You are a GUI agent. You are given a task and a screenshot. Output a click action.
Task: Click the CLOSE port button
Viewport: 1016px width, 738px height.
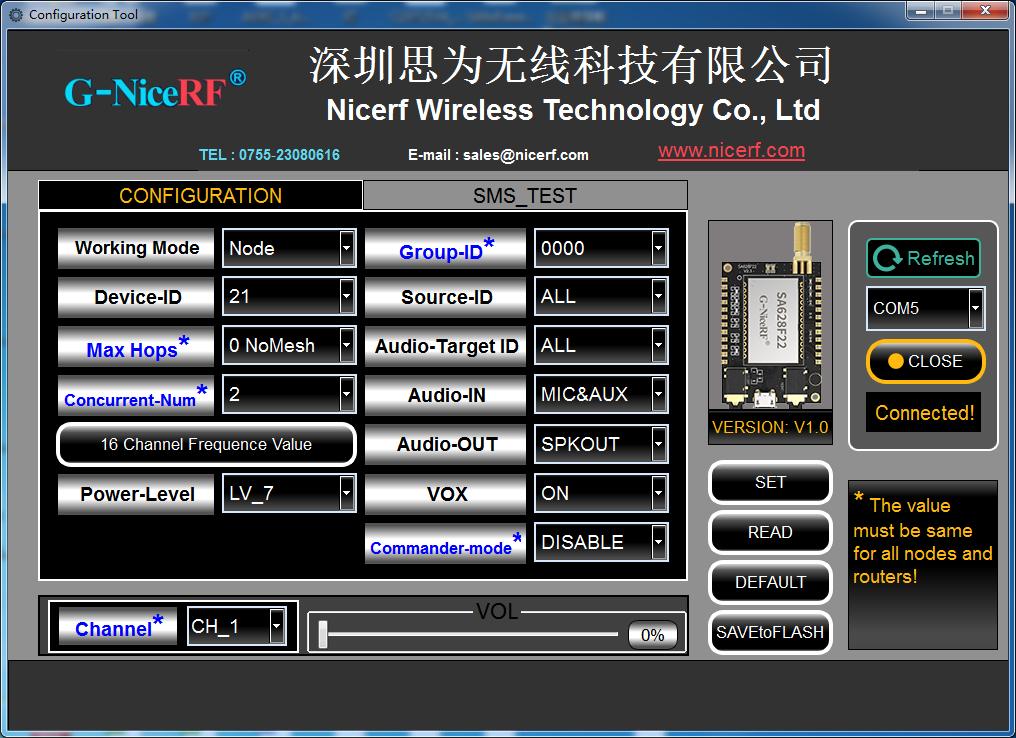click(925, 361)
